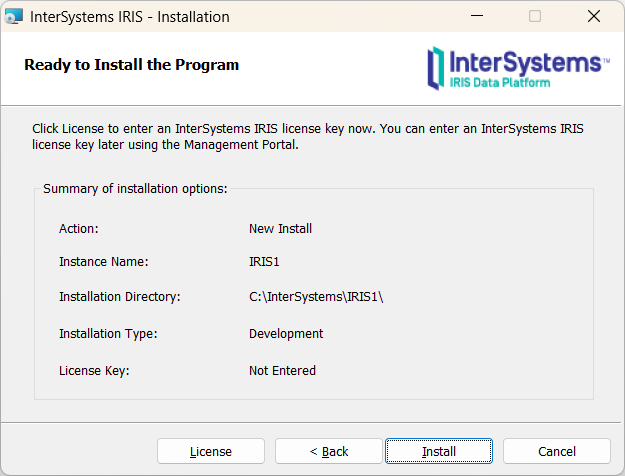
Task: Click the Development installation type value
Action: pyautogui.click(x=286, y=333)
